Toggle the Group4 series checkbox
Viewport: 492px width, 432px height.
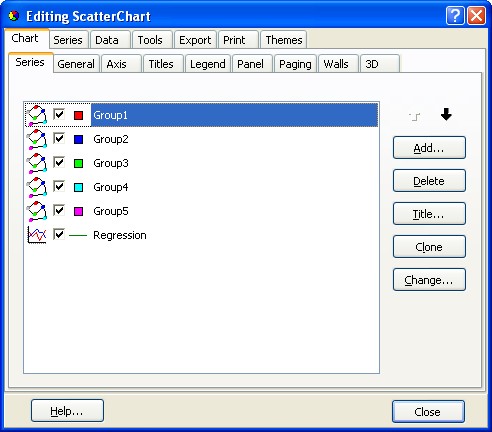pos(59,186)
